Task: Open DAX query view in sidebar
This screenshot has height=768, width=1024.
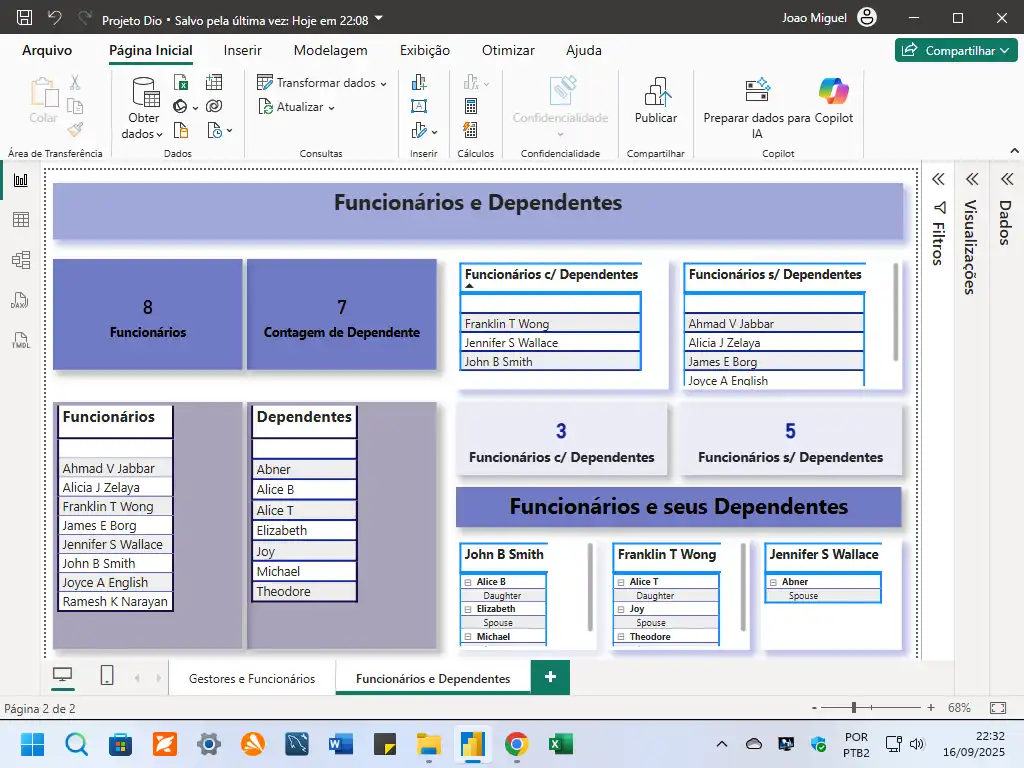Action: [20, 300]
